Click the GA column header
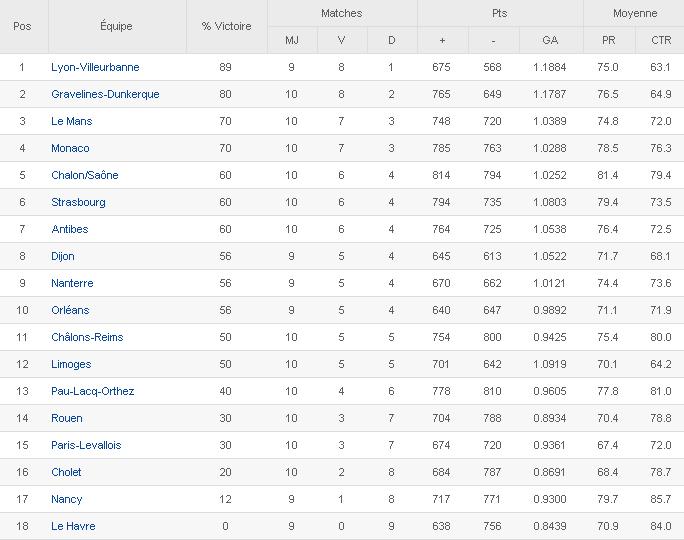 (550, 40)
